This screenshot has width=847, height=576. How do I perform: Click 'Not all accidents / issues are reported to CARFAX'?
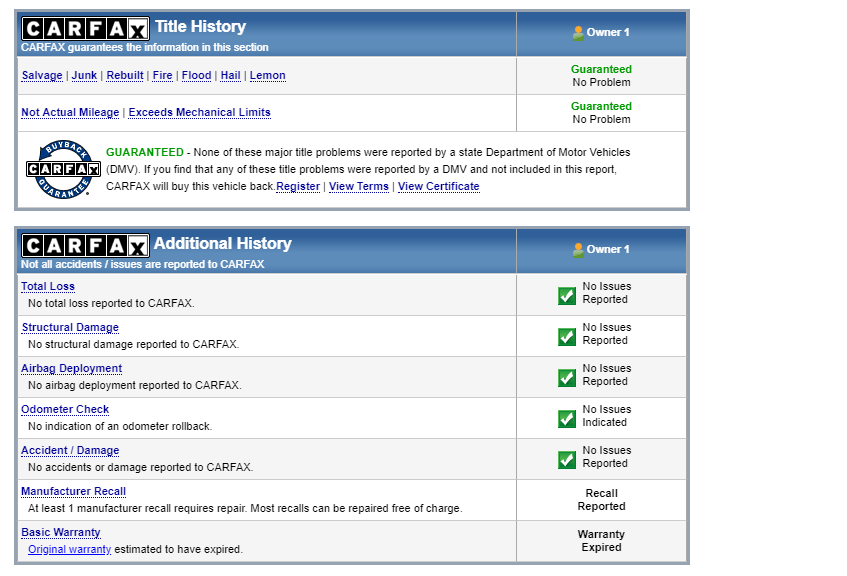coord(143,264)
